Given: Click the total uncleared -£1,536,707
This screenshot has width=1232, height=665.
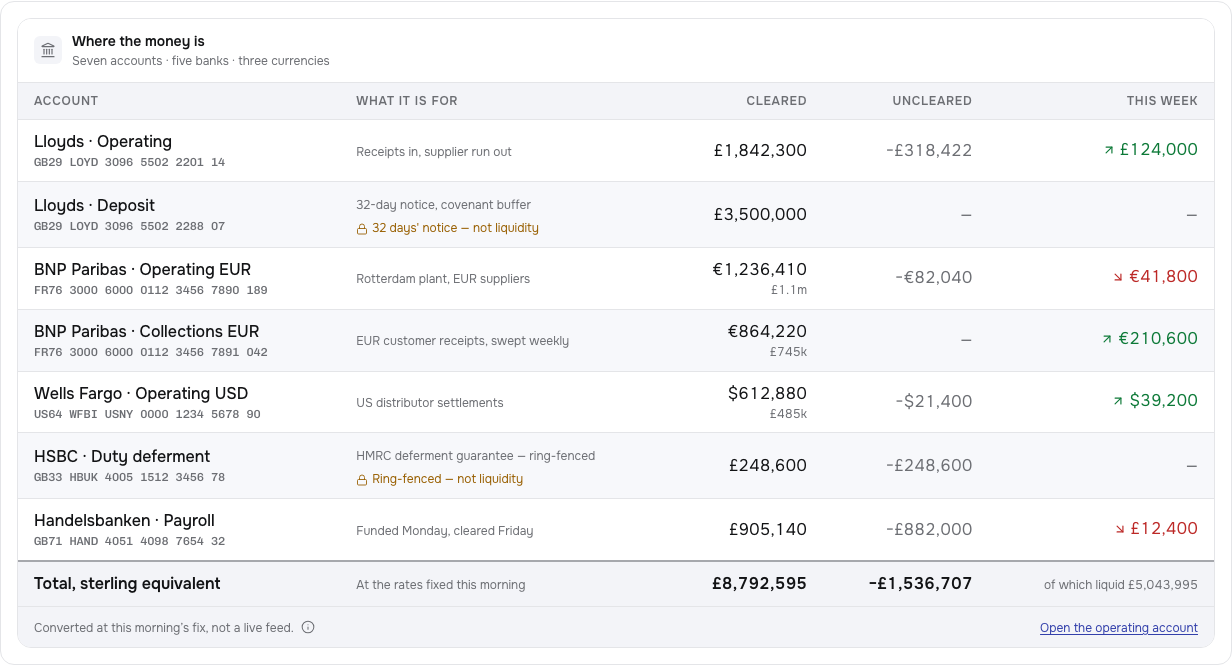Looking at the screenshot, I should (920, 584).
